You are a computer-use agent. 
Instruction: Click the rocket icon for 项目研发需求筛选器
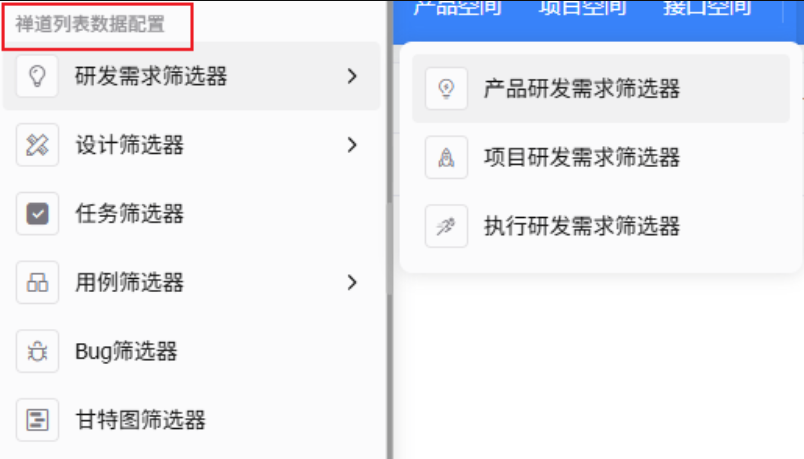[446, 157]
